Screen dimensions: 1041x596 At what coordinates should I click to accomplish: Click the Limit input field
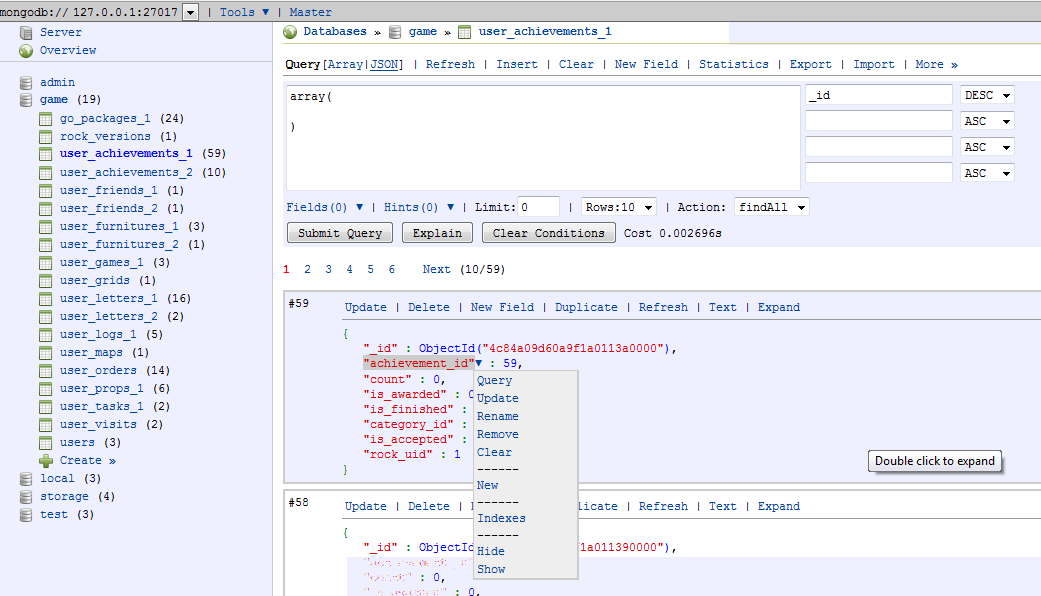(538, 207)
